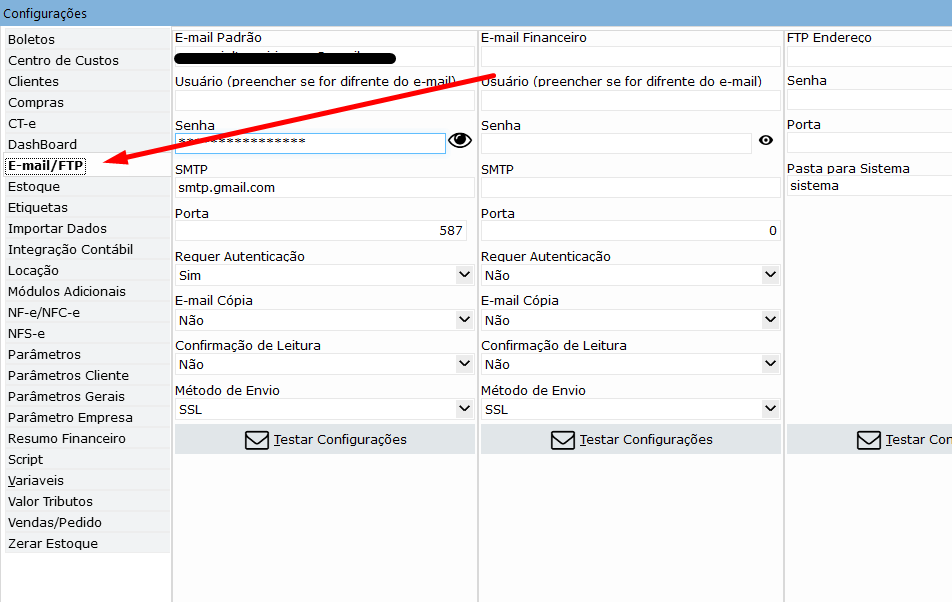Select Boletos in the settings sidebar
The image size is (952, 602).
32,39
